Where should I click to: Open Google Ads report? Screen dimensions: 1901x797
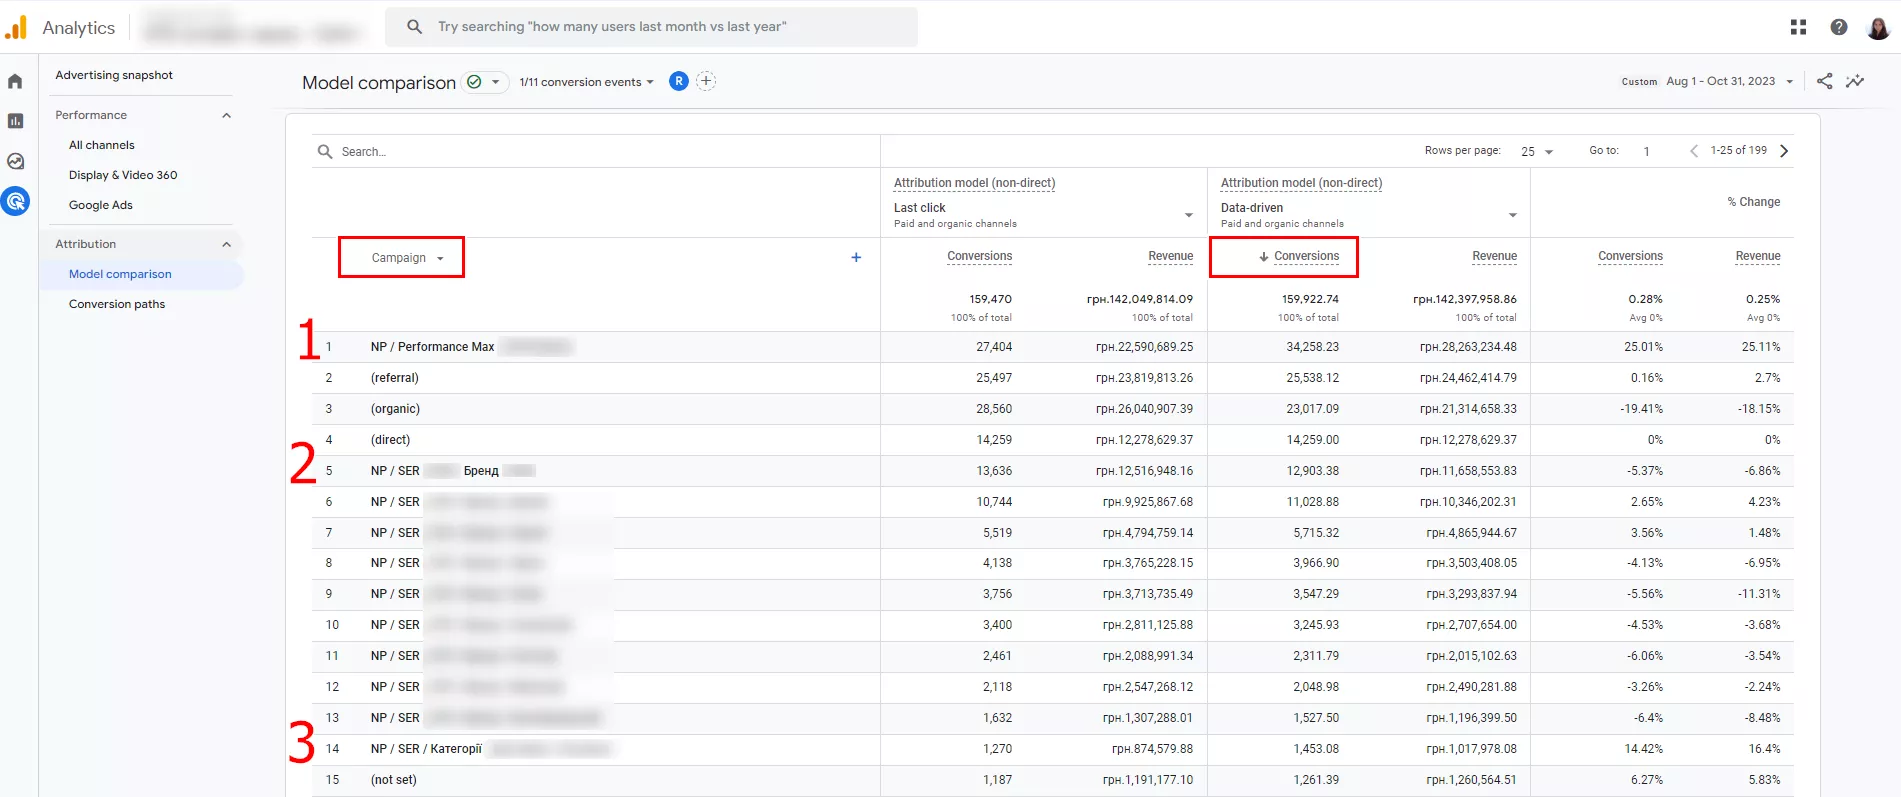tap(100, 205)
